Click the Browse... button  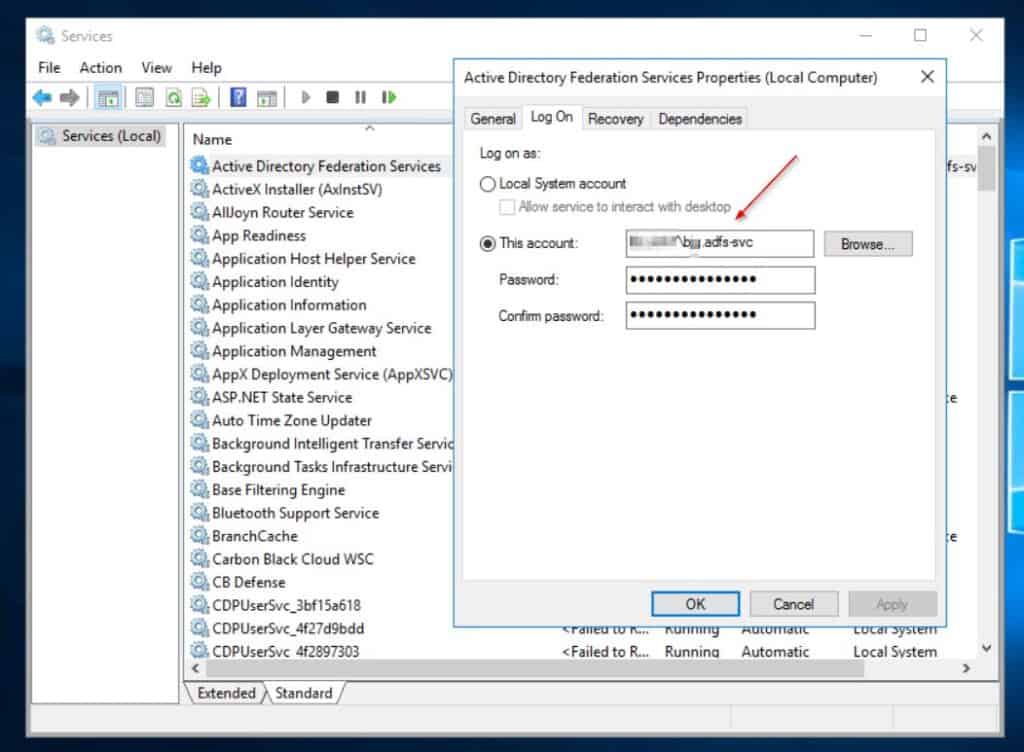click(x=868, y=244)
